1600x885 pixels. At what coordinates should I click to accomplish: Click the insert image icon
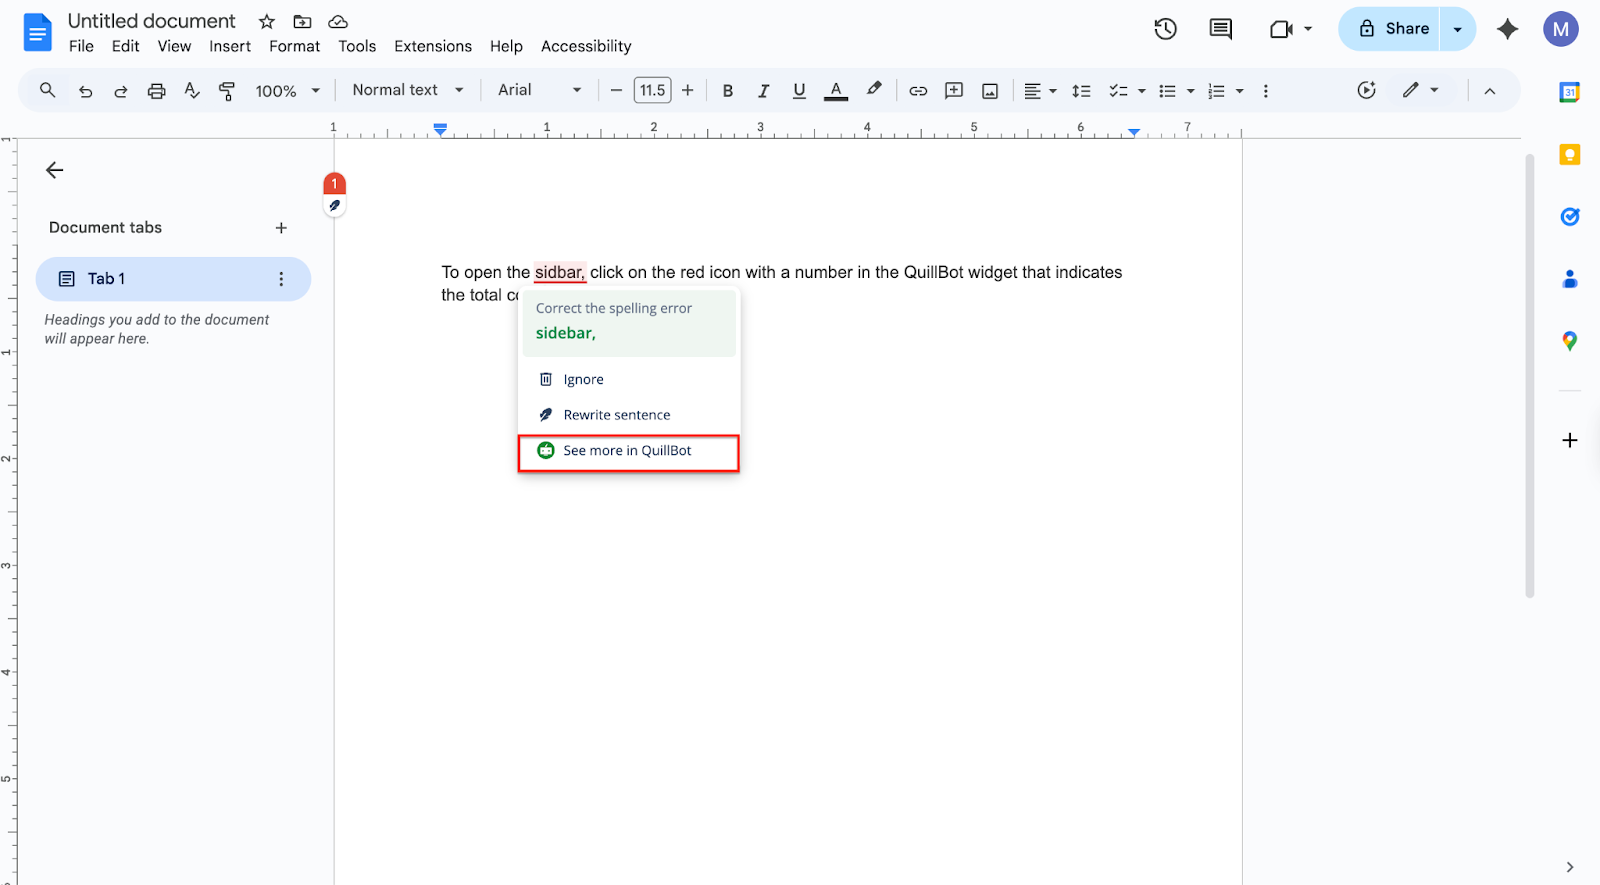click(989, 91)
